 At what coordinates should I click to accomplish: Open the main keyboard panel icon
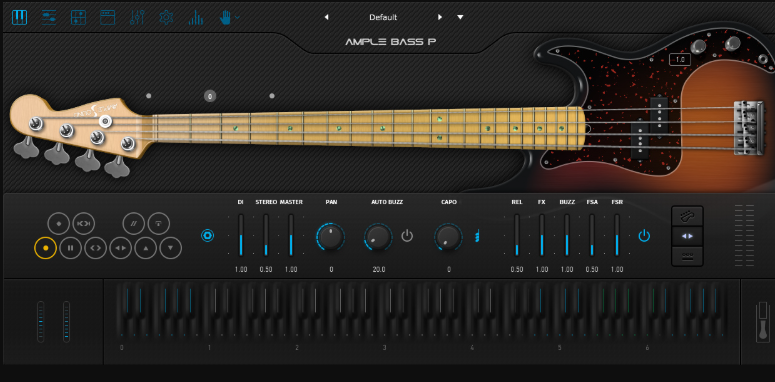20,17
